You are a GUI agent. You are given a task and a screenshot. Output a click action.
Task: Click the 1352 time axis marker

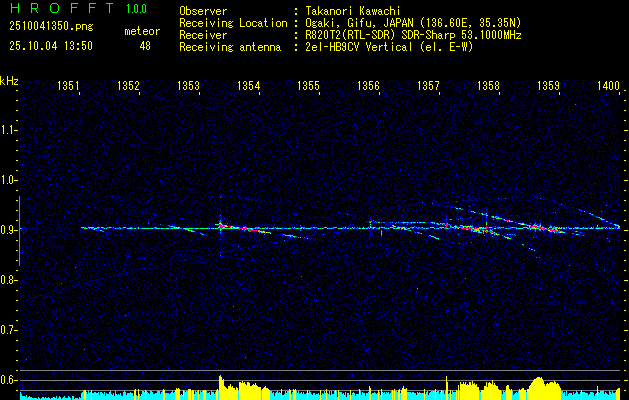tap(128, 85)
